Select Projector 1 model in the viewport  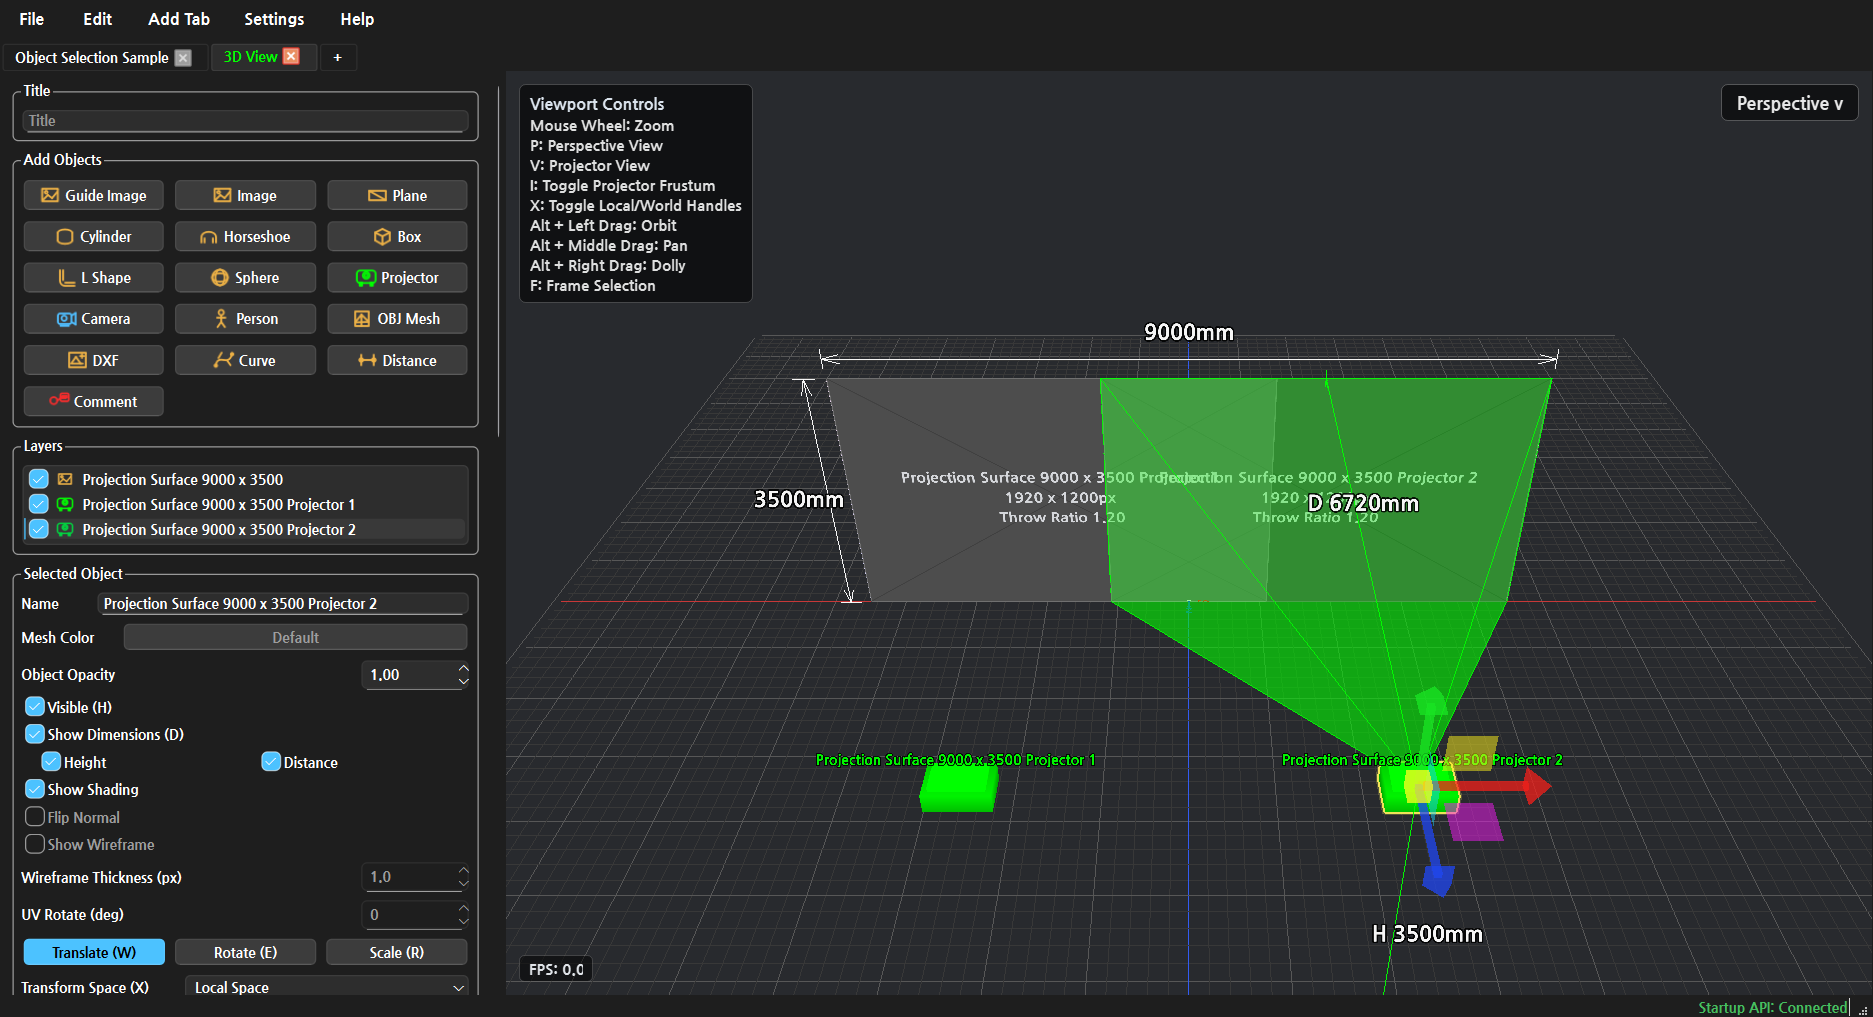click(958, 787)
